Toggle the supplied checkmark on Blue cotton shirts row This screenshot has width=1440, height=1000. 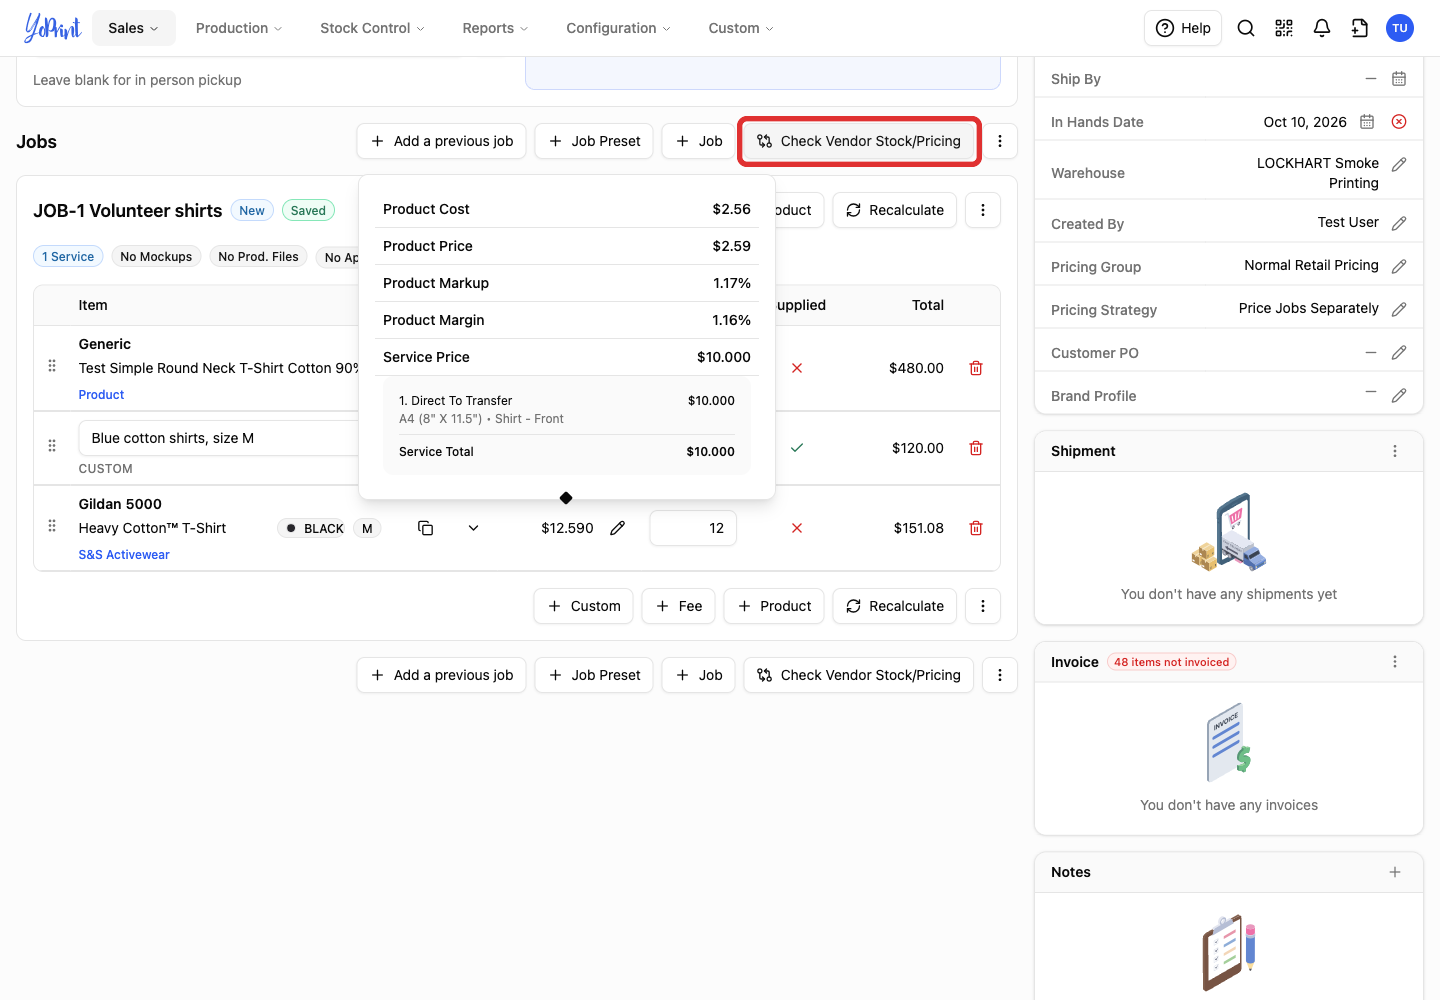797,448
